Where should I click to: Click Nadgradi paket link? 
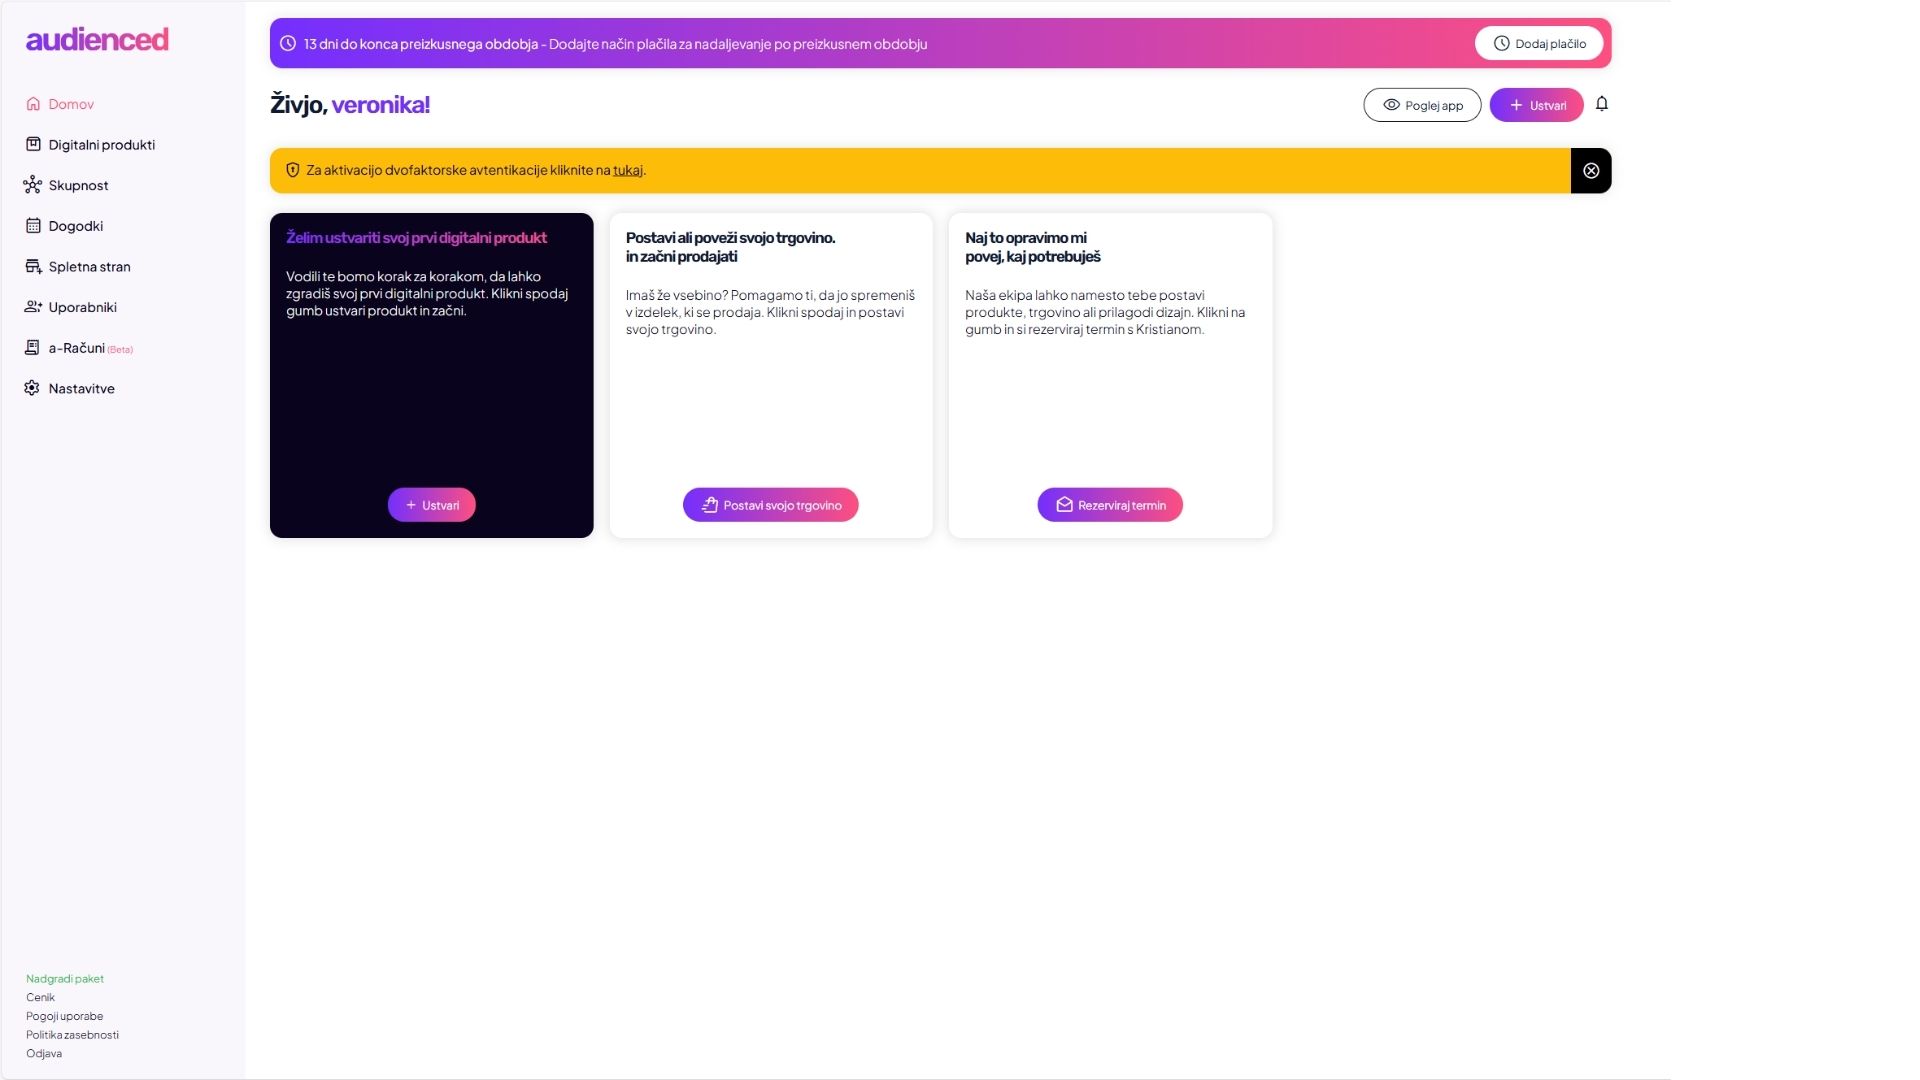tap(65, 979)
